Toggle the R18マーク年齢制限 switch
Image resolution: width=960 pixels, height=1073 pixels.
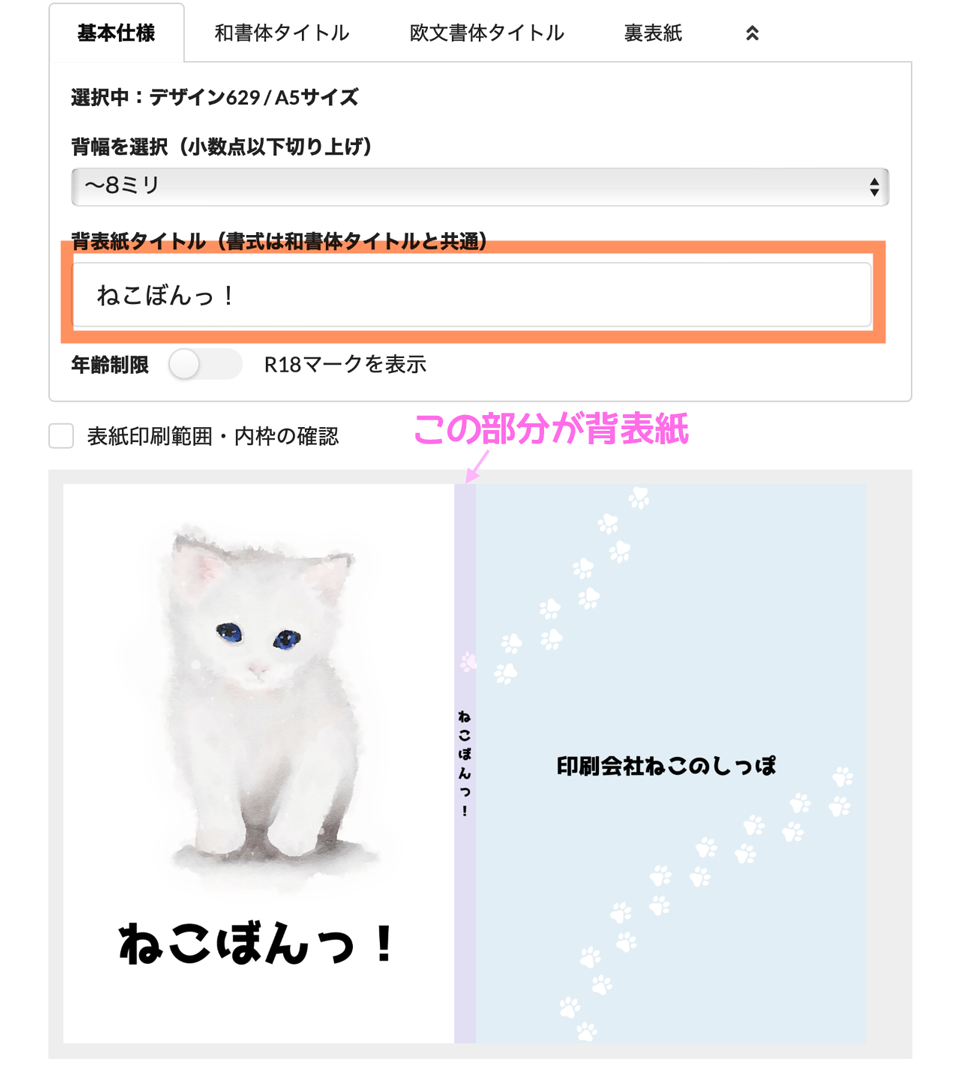coord(205,364)
